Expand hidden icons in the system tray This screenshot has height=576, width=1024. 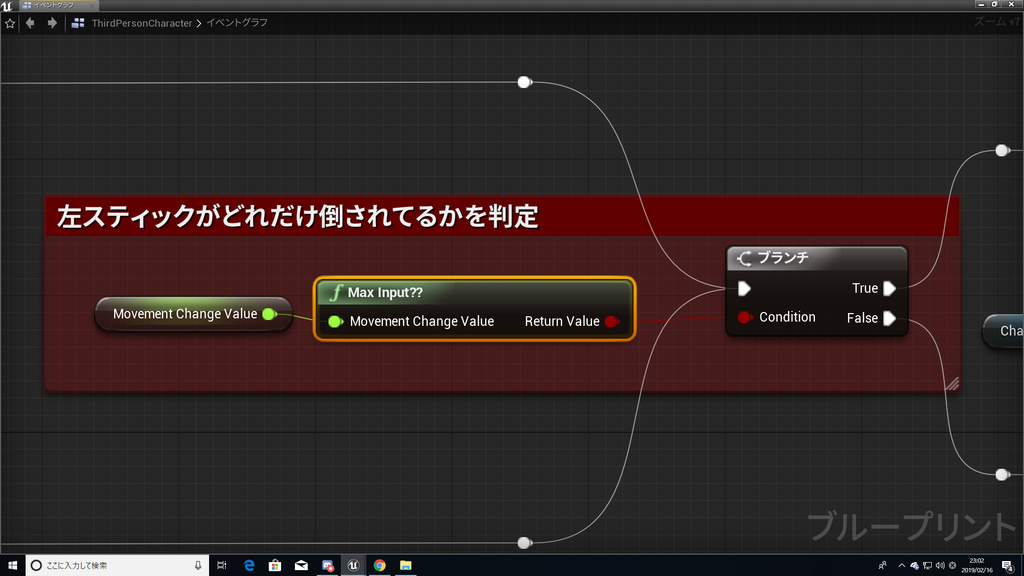pyautogui.click(x=901, y=564)
